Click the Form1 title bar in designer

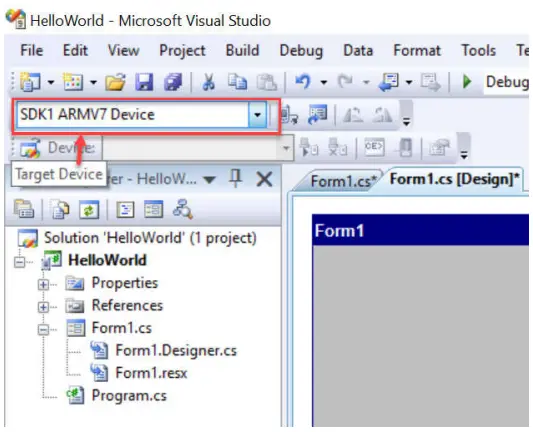coord(420,230)
